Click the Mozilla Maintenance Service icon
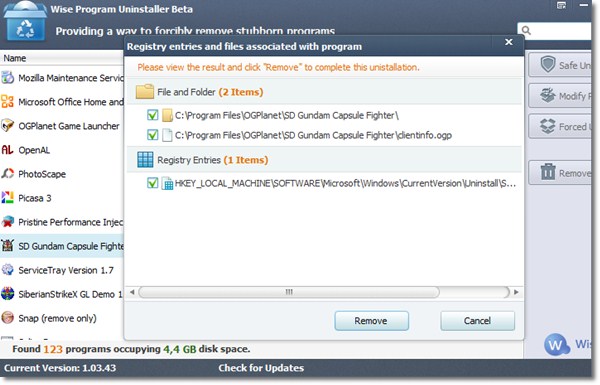600x385 pixels. (7, 78)
